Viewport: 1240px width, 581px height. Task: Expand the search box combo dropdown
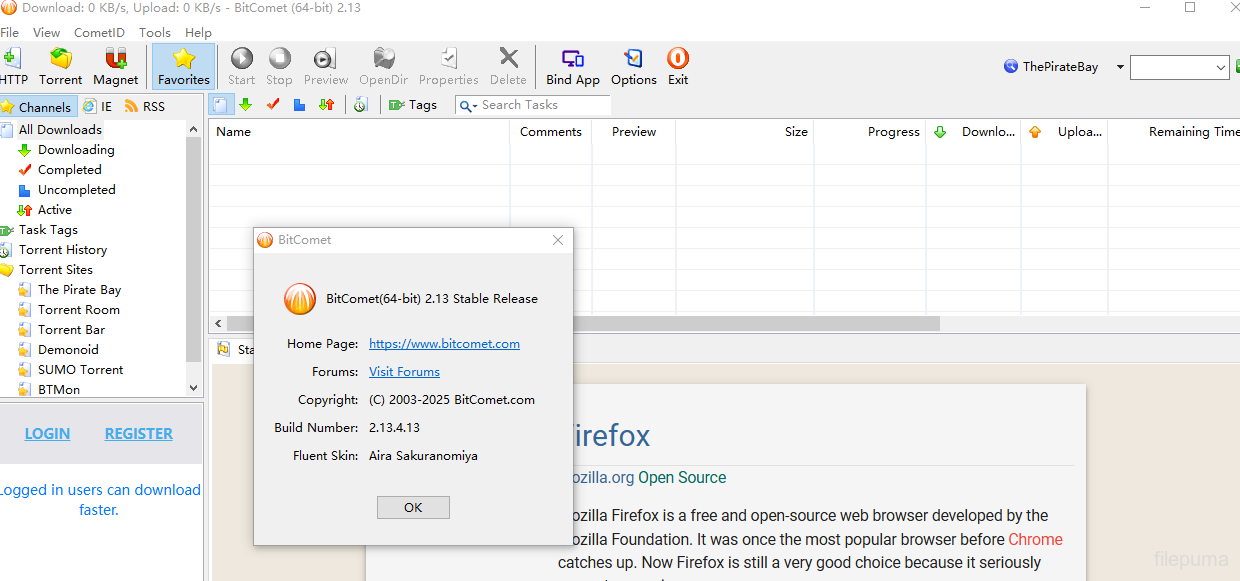1221,68
